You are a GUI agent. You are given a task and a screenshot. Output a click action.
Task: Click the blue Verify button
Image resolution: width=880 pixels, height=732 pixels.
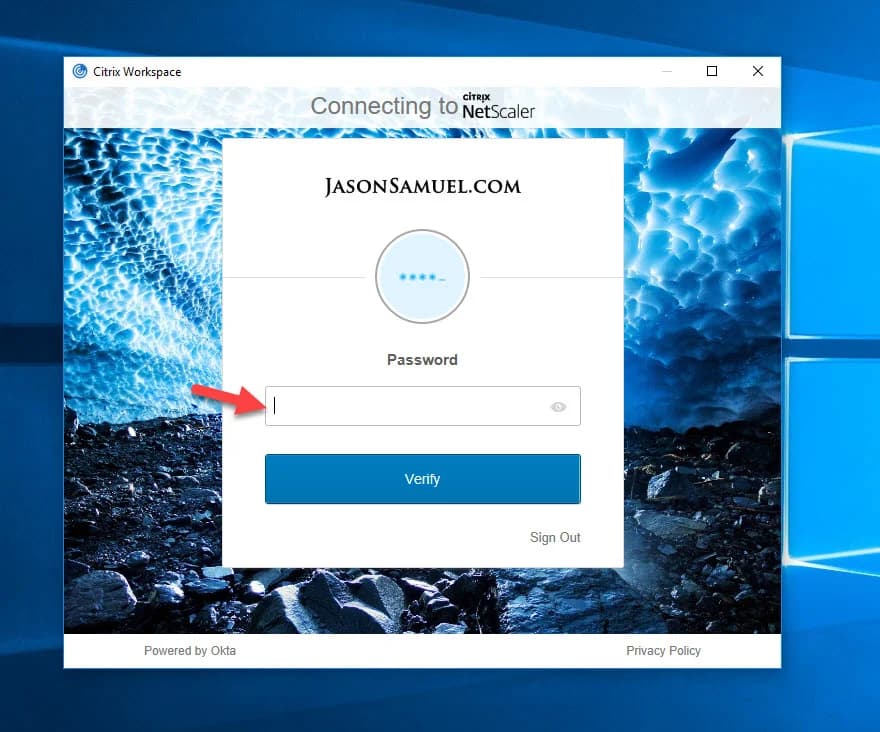423,479
